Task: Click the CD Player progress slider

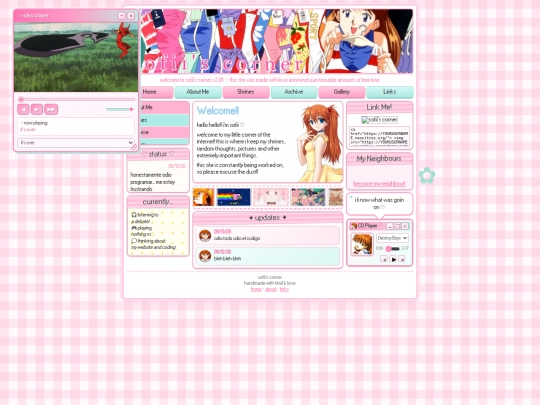Action: (392, 249)
